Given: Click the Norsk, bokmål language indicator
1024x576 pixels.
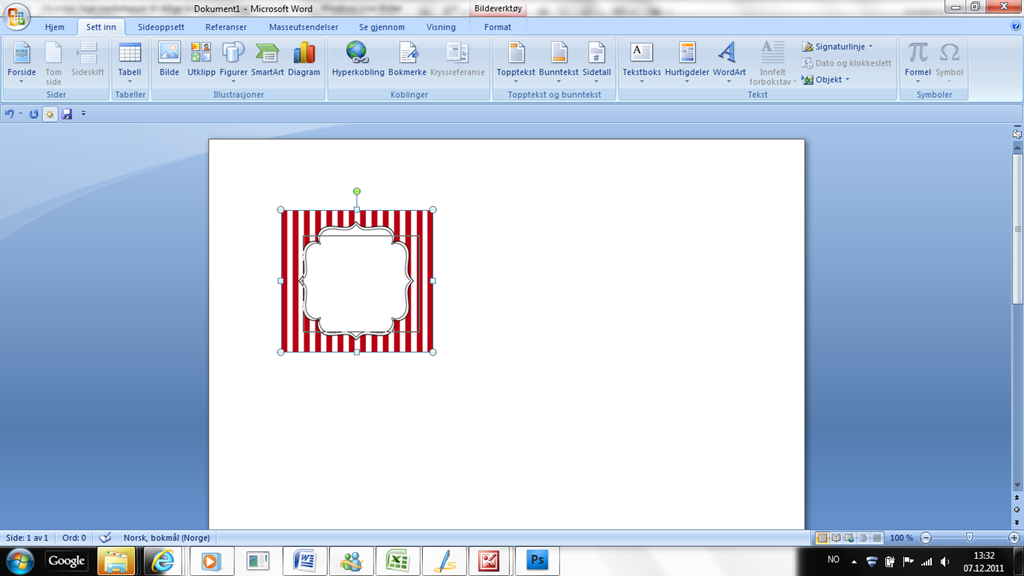Looking at the screenshot, I should [167, 538].
